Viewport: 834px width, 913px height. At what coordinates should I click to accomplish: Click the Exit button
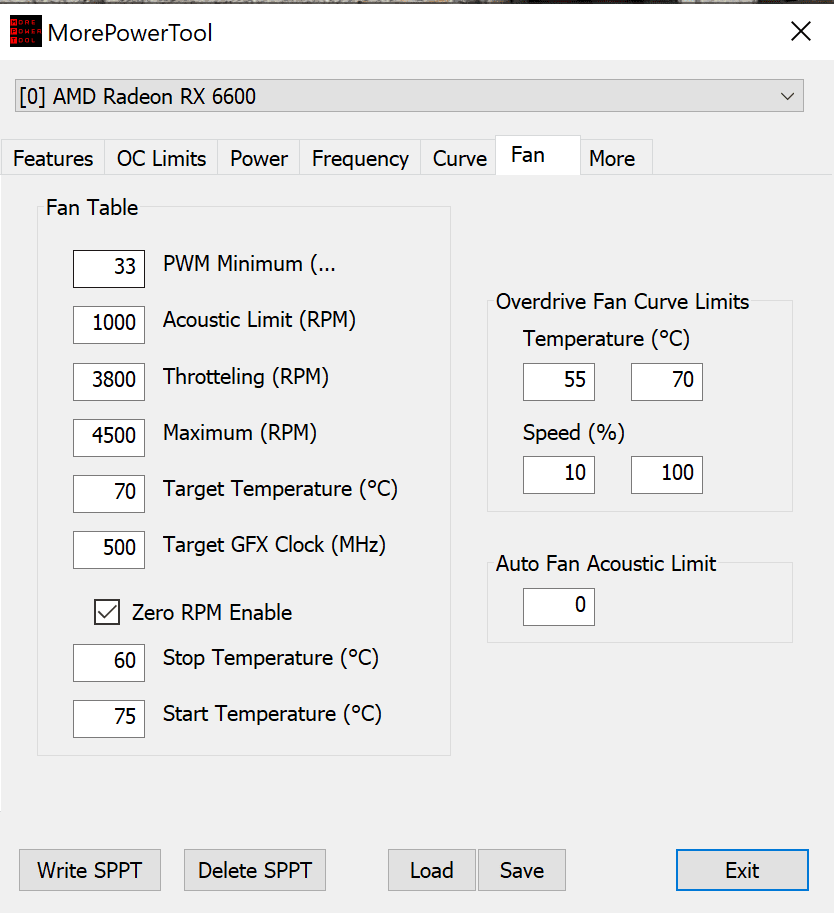point(742,870)
